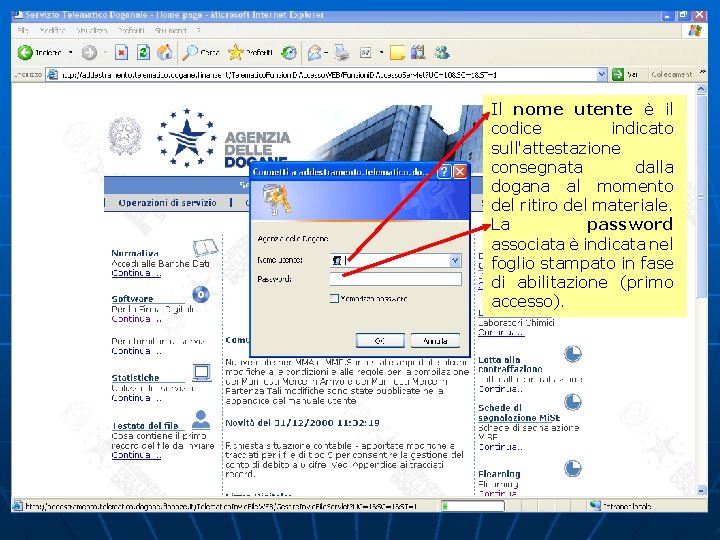720x540 pixels.
Task: Open the Normativa heading link
Action: pos(135,253)
